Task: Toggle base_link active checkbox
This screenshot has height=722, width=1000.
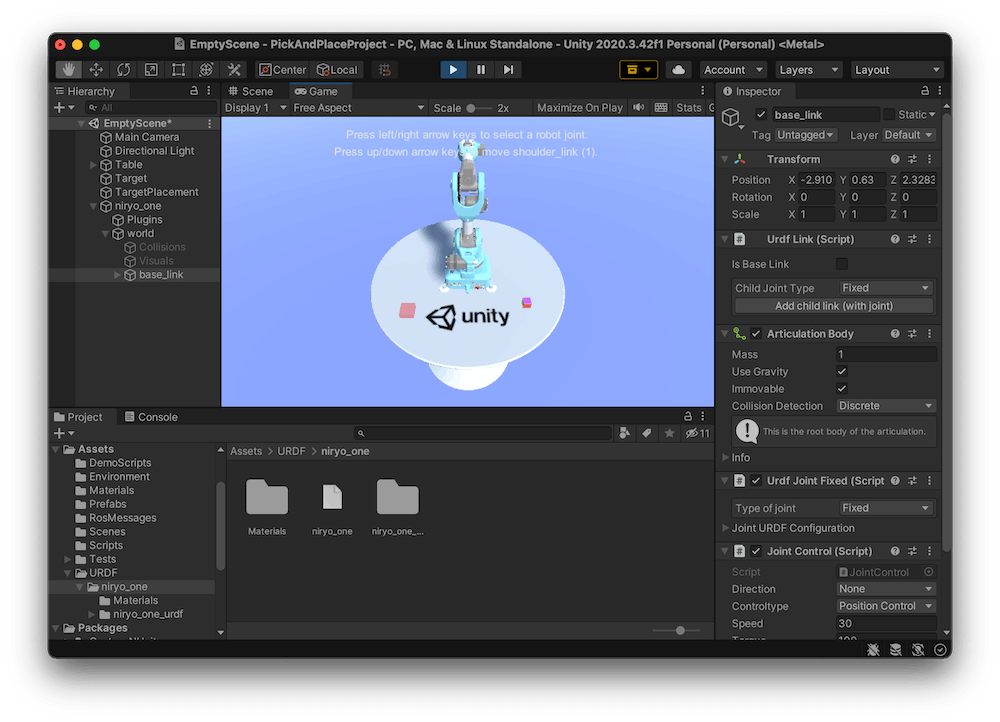Action: 761,115
